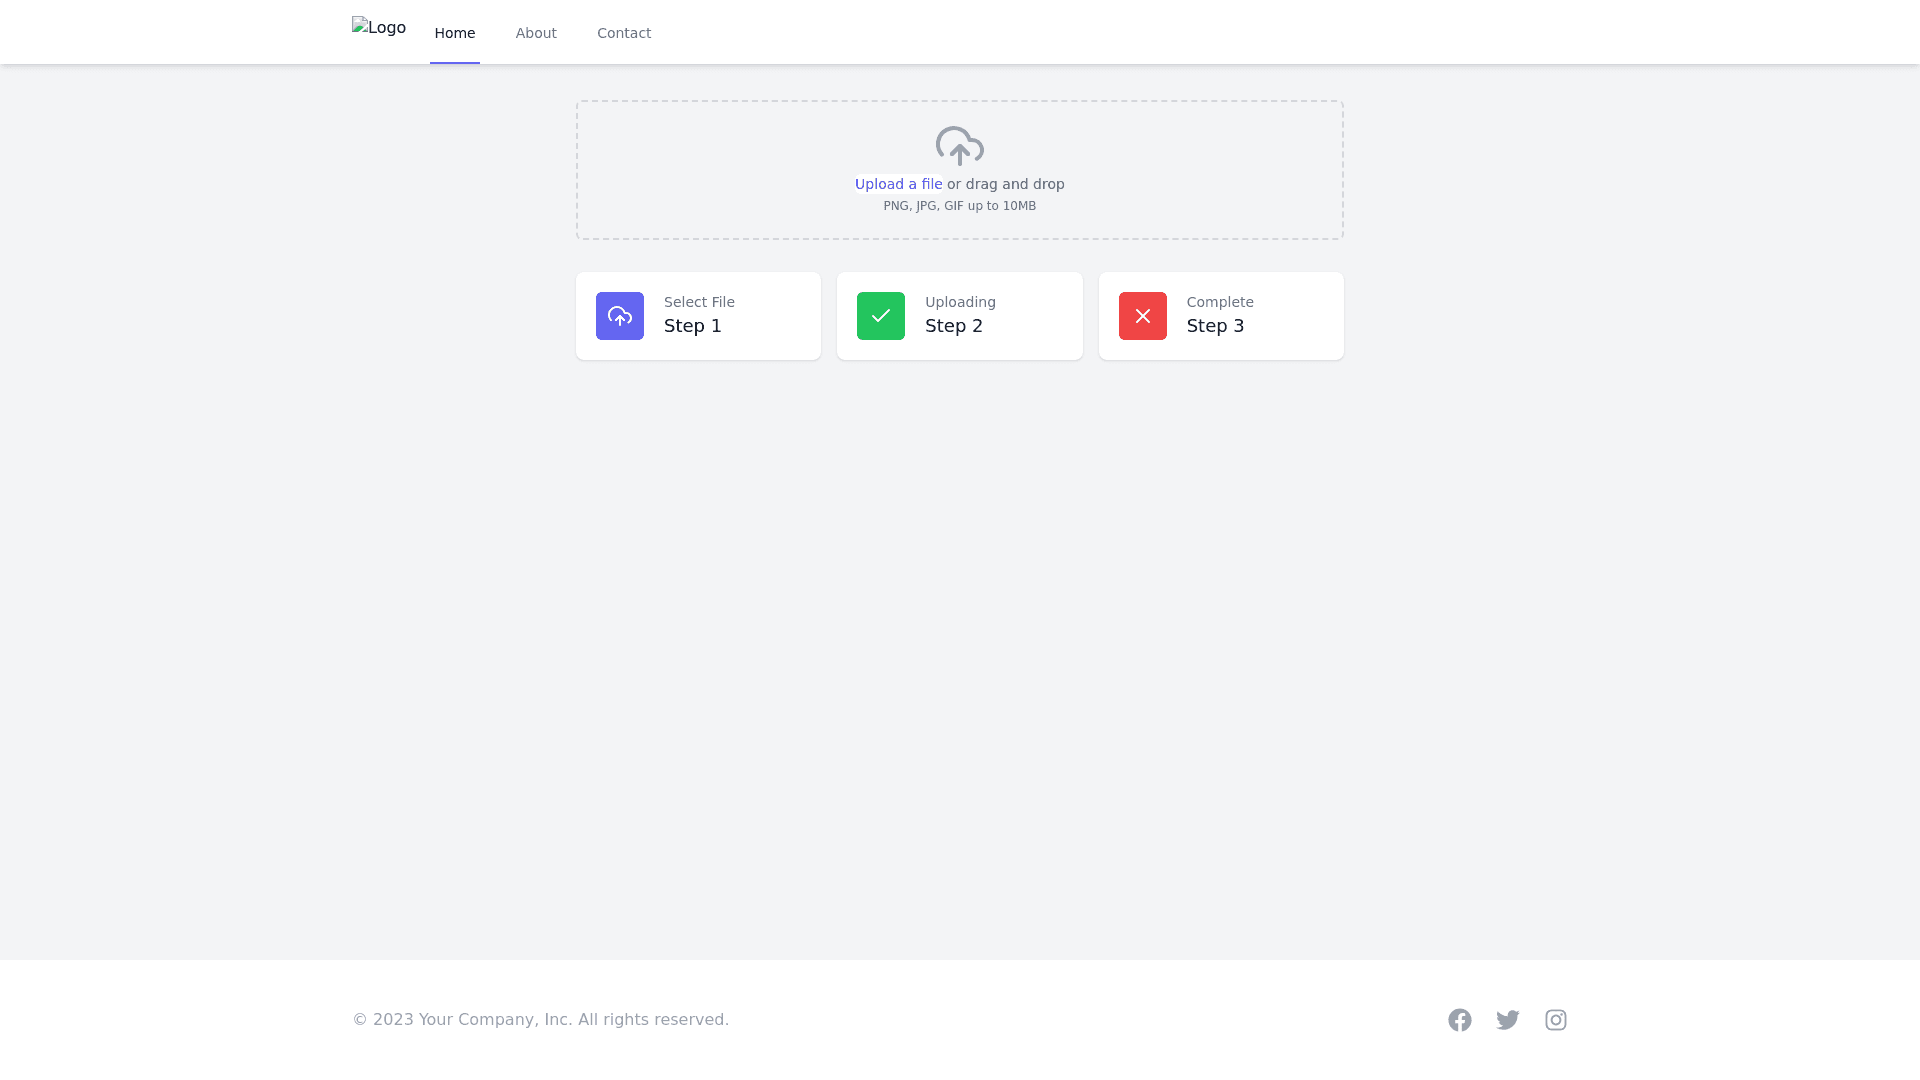
Task: Open the Contact tab
Action: tap(624, 33)
